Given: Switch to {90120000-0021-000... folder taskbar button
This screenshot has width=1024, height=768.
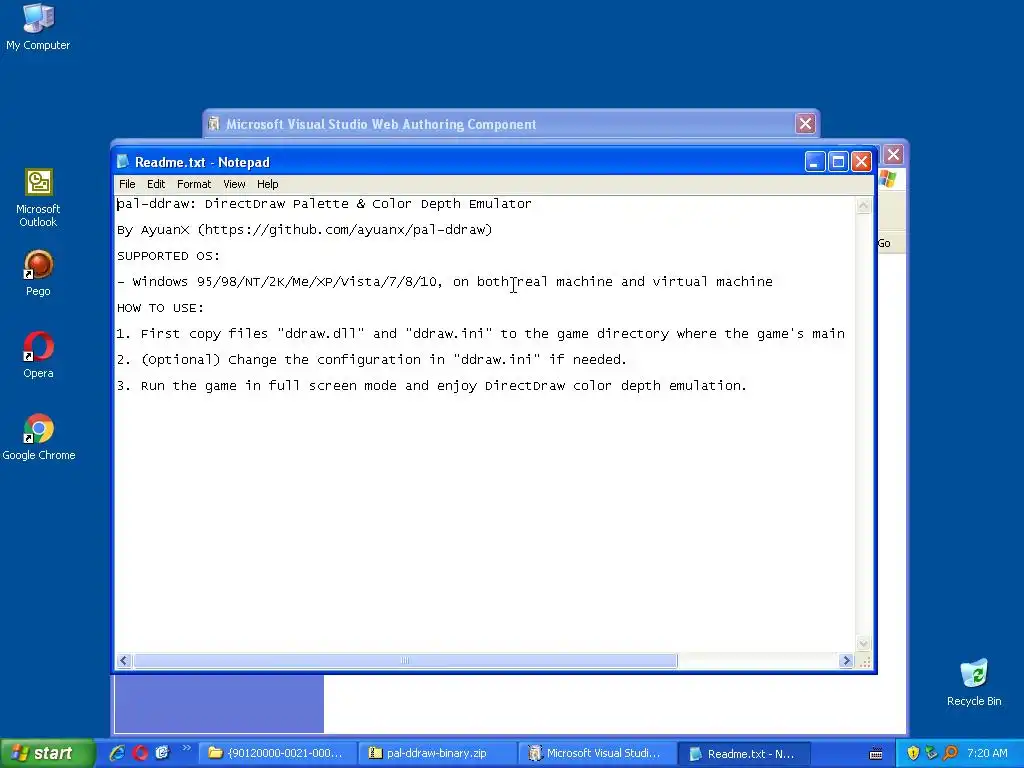Looking at the screenshot, I should click(x=277, y=753).
